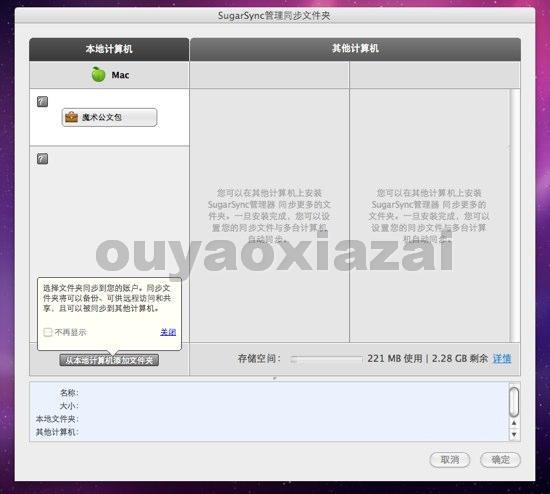Select the 魔术公文包 folder button

[x=109, y=117]
